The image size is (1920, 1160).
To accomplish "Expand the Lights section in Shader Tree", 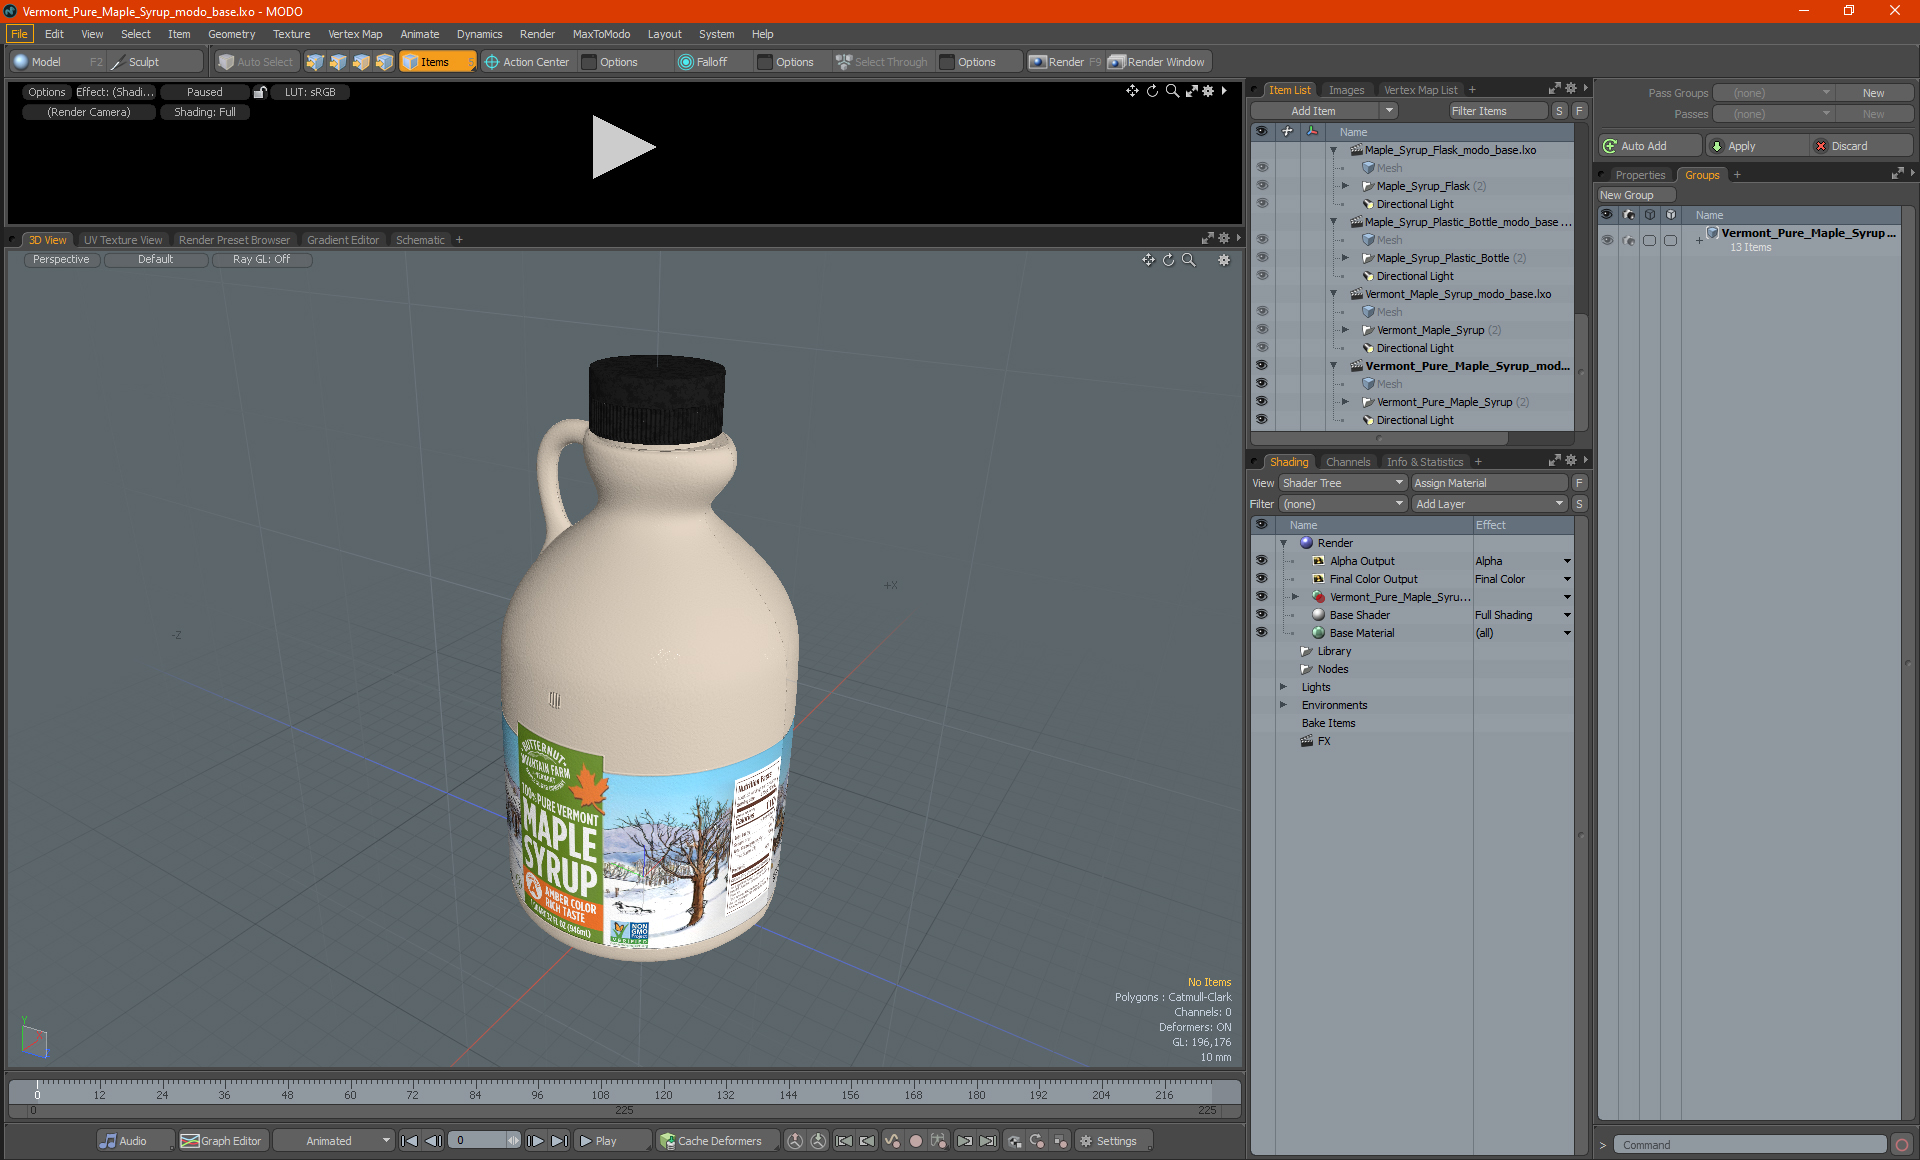I will point(1286,687).
